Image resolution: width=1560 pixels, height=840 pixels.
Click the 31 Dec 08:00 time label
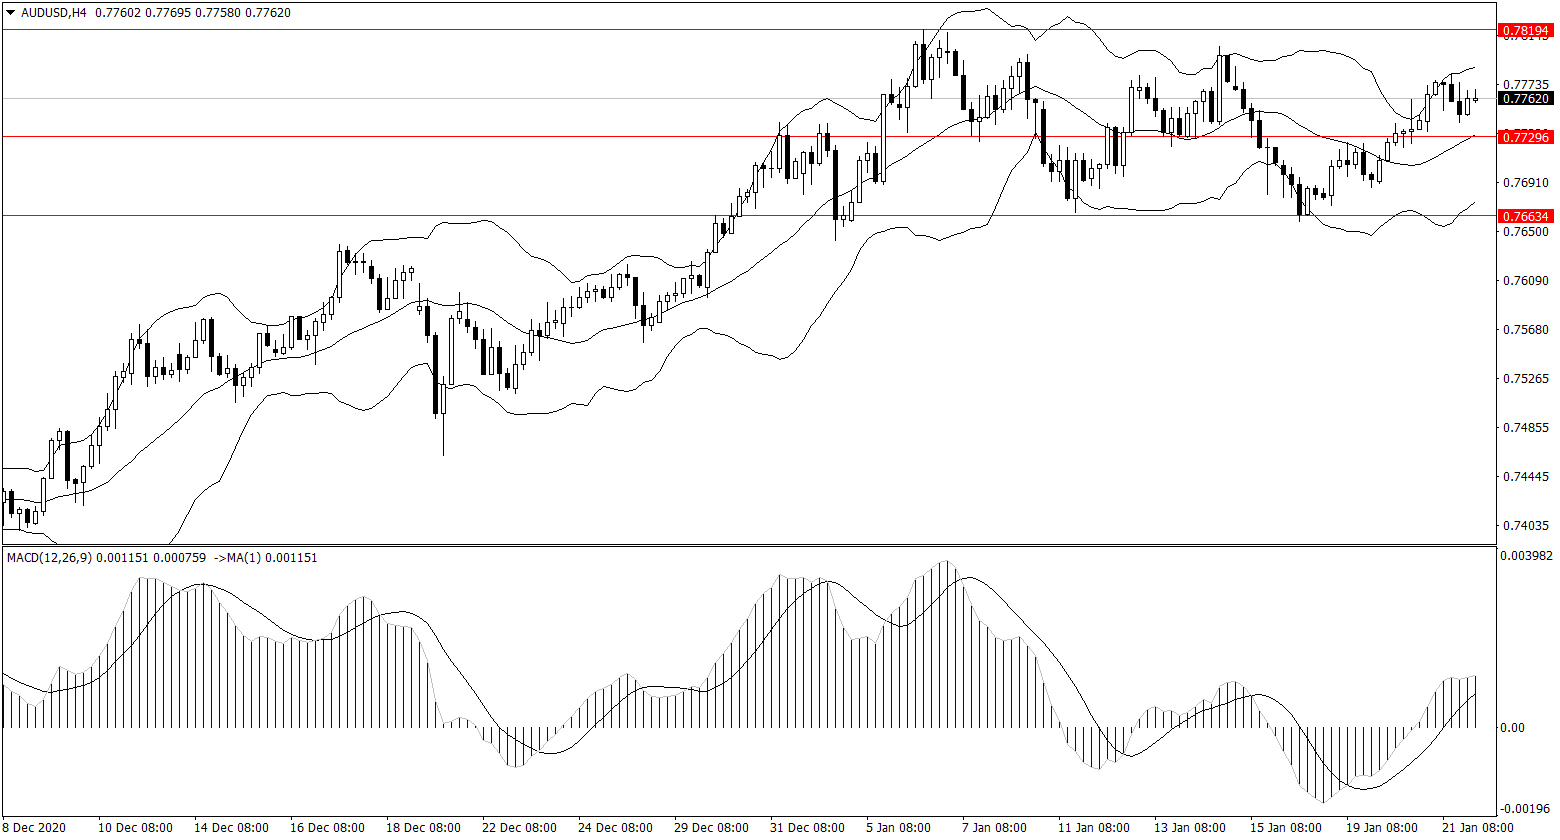coord(805,828)
